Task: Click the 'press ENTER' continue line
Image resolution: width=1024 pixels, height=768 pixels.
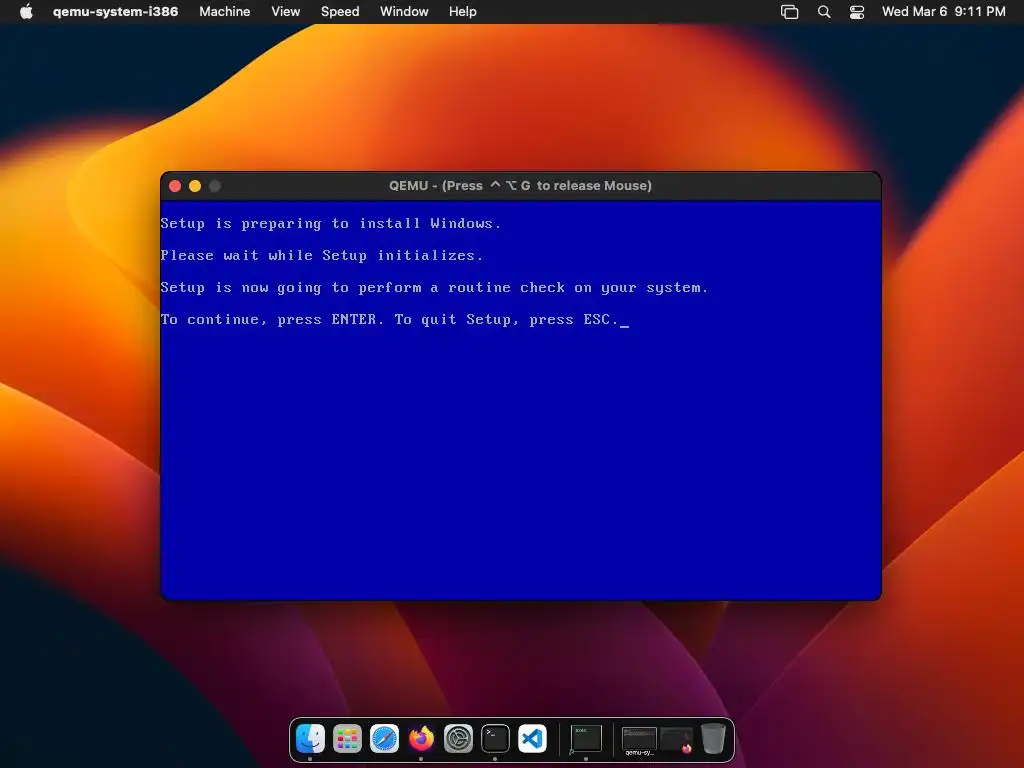Action: pos(394,319)
